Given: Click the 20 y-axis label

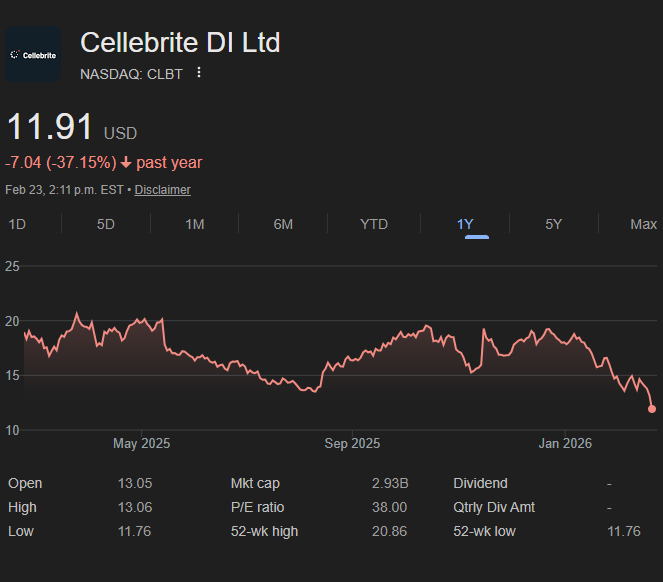Looking at the screenshot, I should click(12, 321).
